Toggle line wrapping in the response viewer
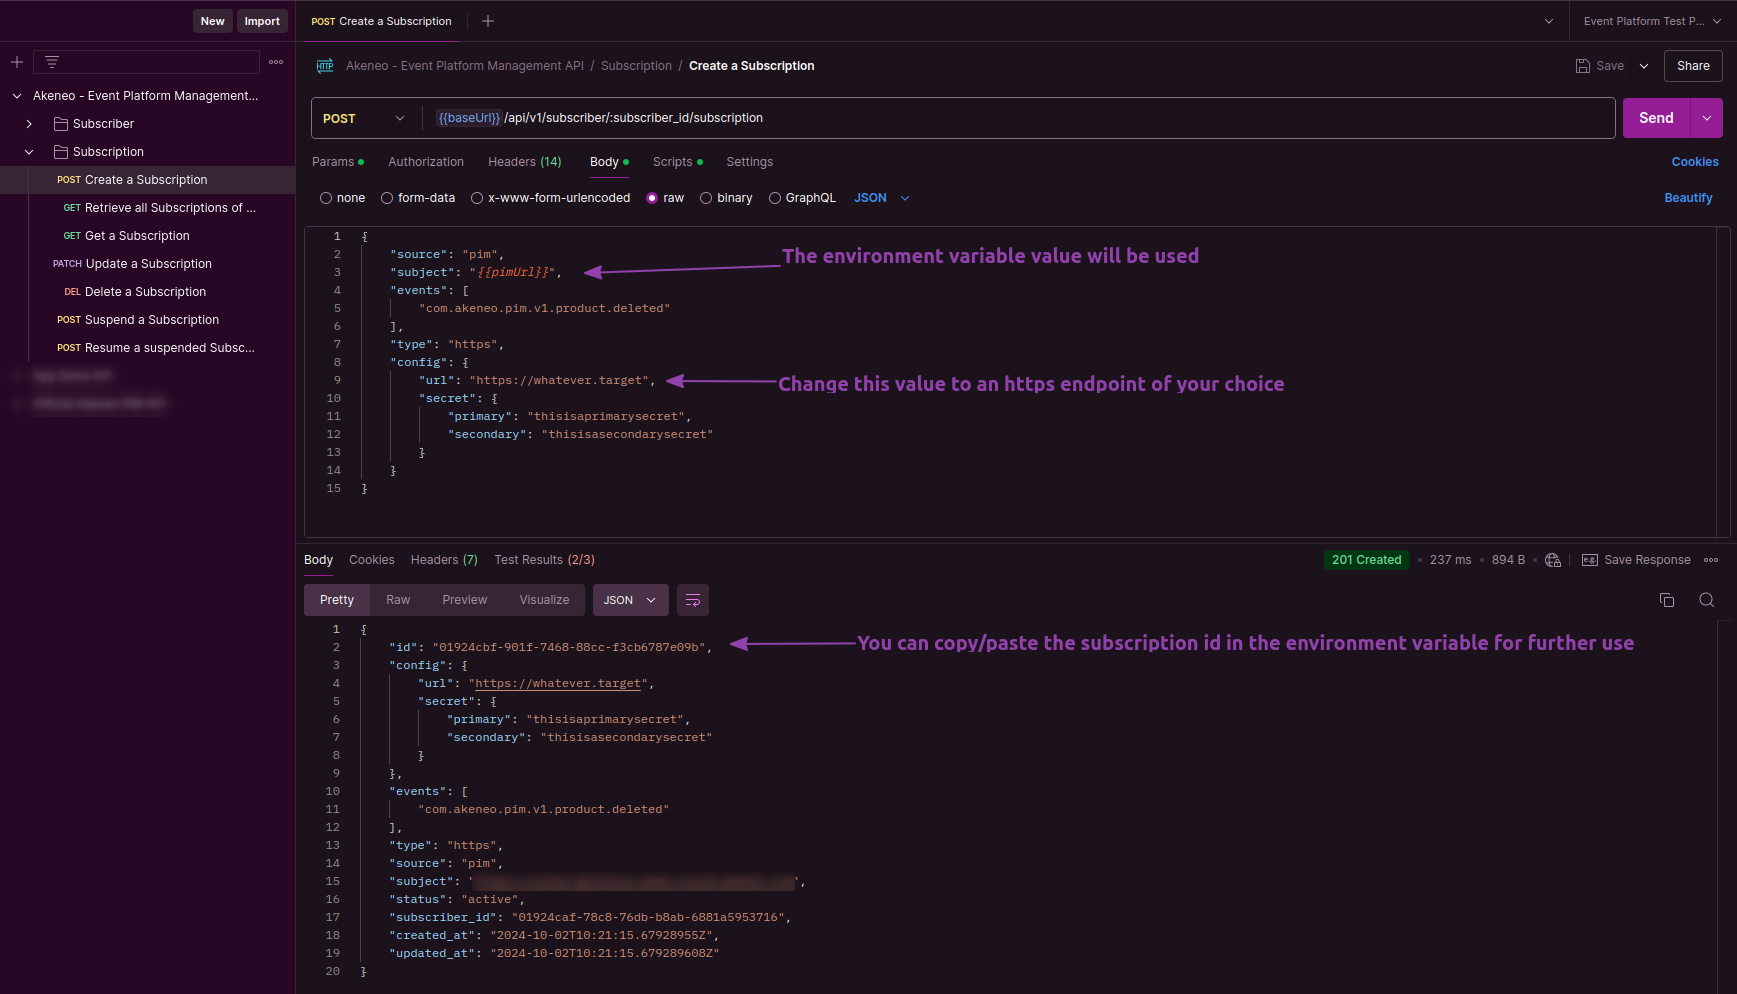 (693, 600)
